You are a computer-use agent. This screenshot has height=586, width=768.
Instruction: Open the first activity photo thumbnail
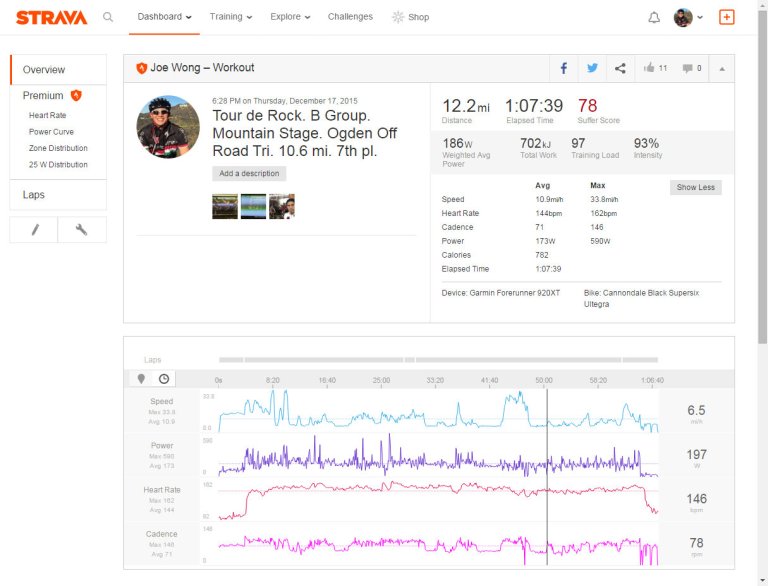pyautogui.click(x=225, y=206)
